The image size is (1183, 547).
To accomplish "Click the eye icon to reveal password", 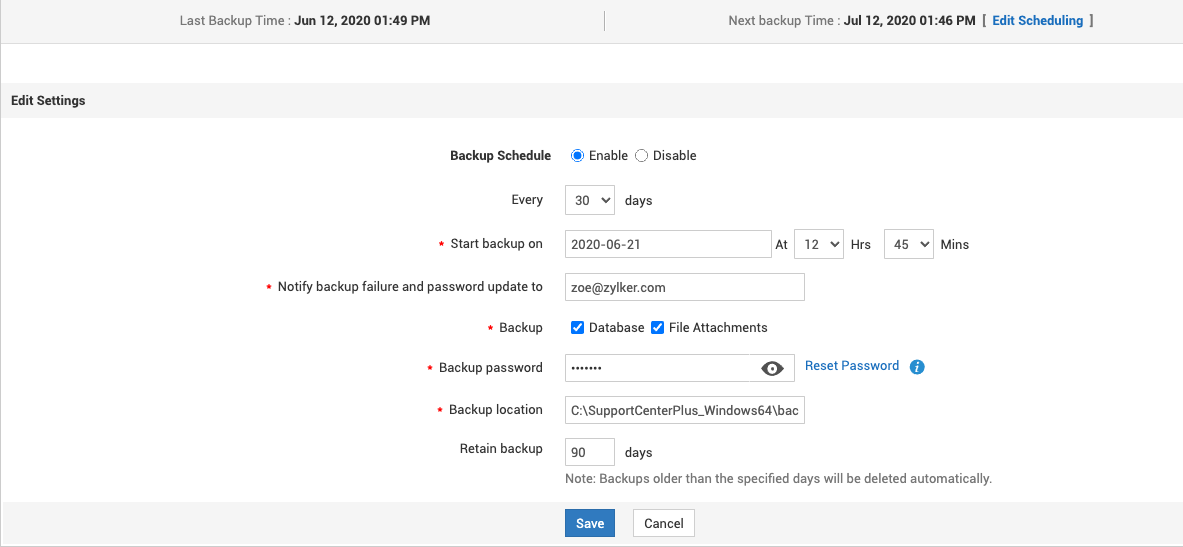I will click(x=772, y=368).
